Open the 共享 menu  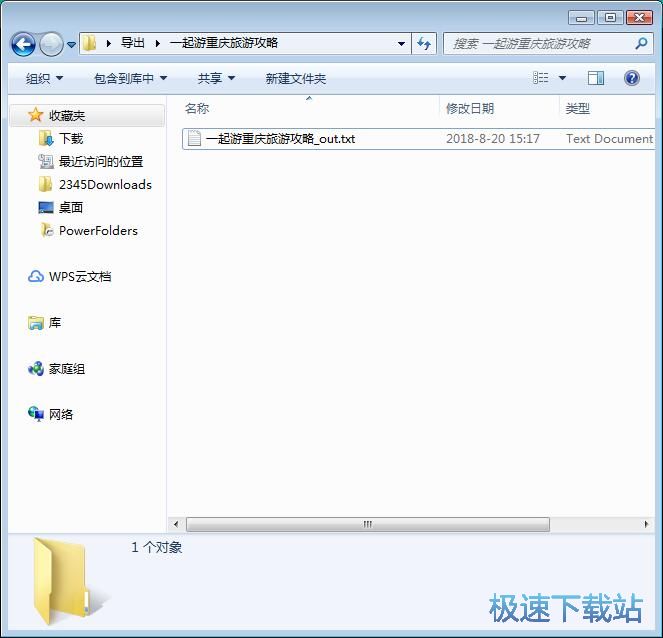[x=216, y=78]
